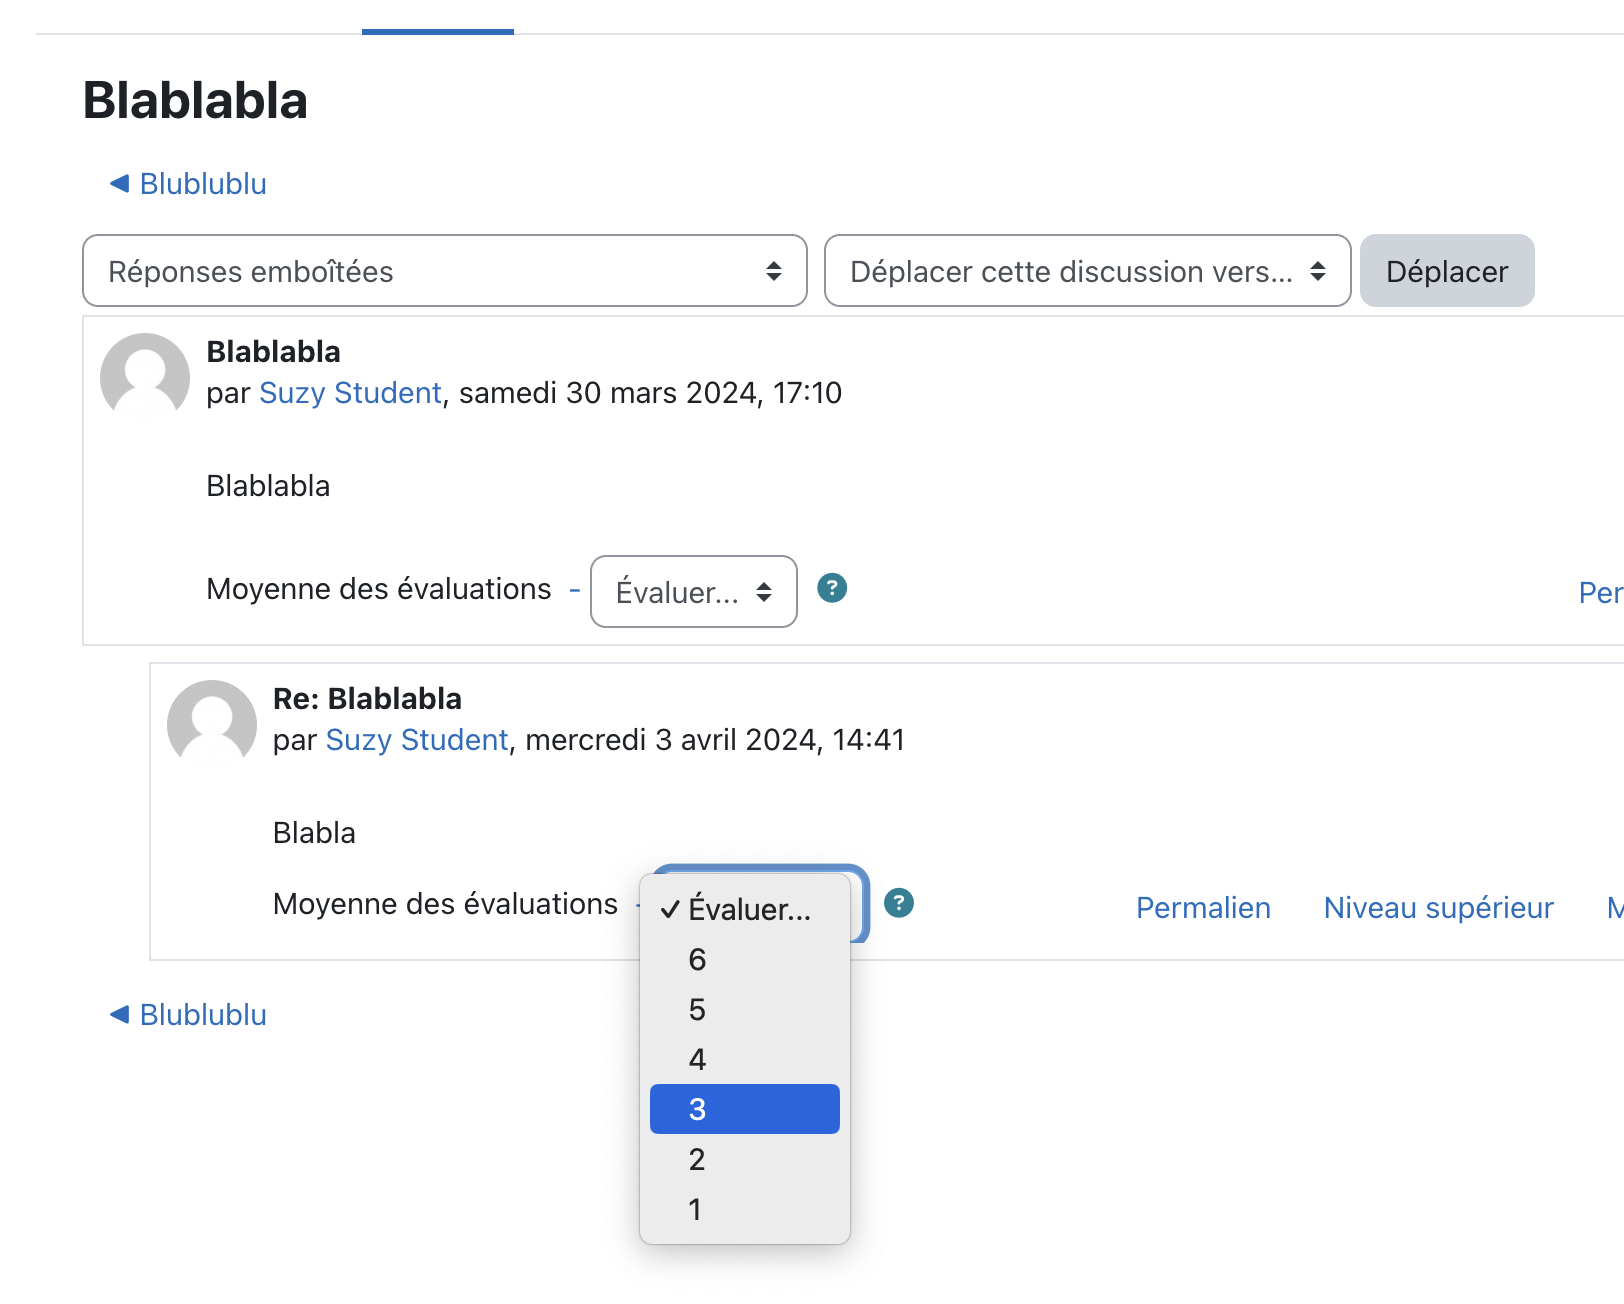Open Suzy Student profile link in first post

350,393
